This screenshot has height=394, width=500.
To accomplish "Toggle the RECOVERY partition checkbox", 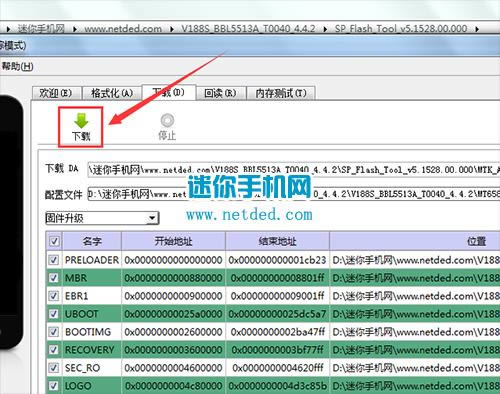I will pos(54,350).
